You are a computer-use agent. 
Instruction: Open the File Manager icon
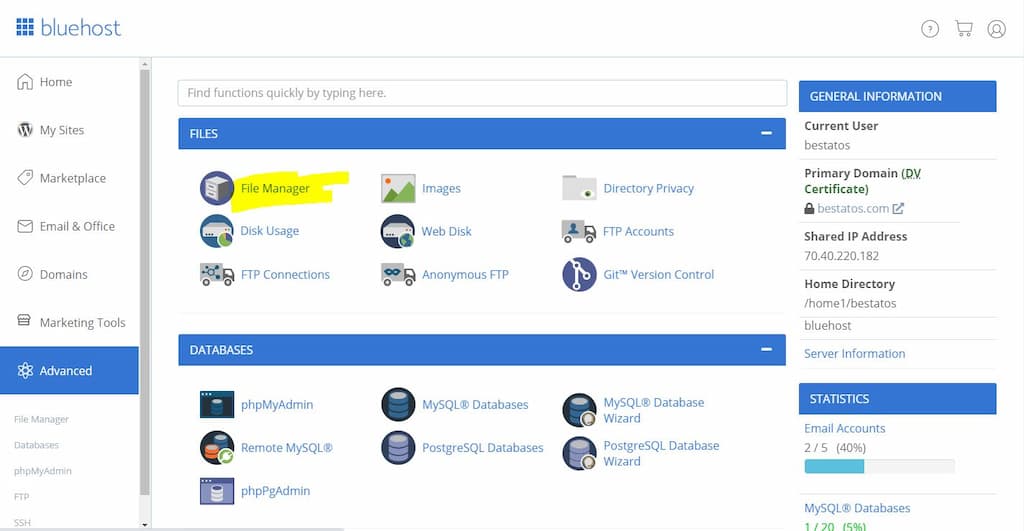(x=217, y=188)
